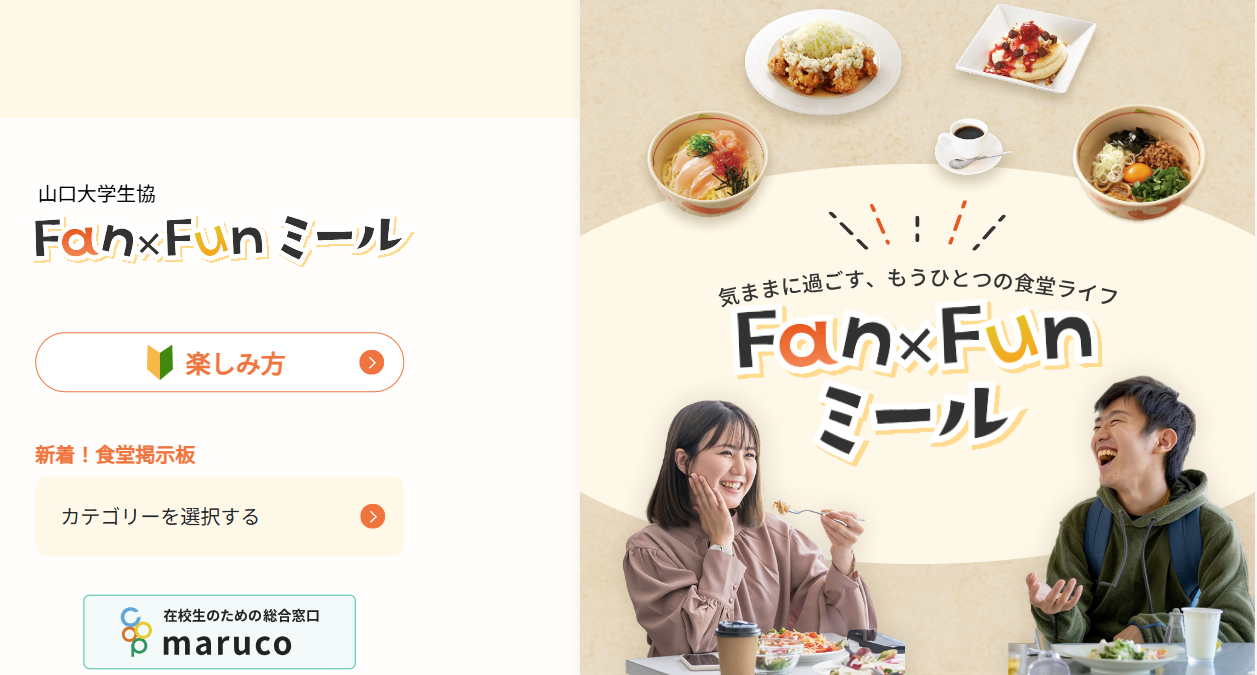Click the coffee cup image
Viewport: 1257px width, 675px height.
(x=970, y=145)
